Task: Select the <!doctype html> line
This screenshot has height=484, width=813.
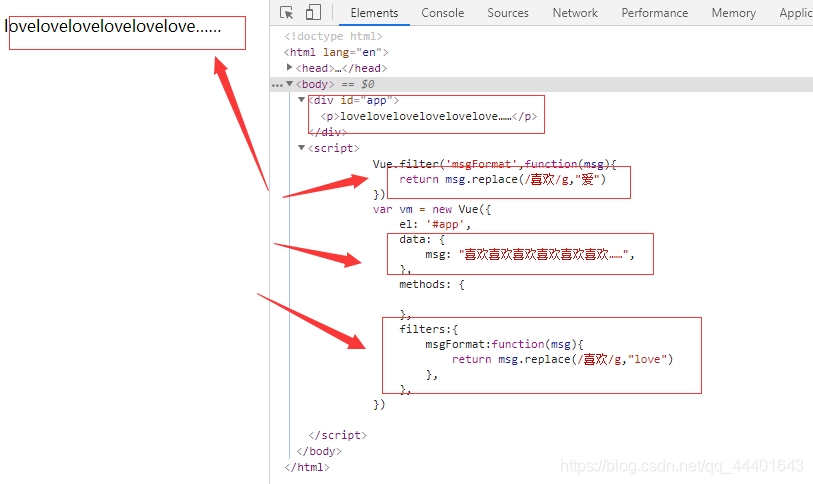Action: (333, 36)
